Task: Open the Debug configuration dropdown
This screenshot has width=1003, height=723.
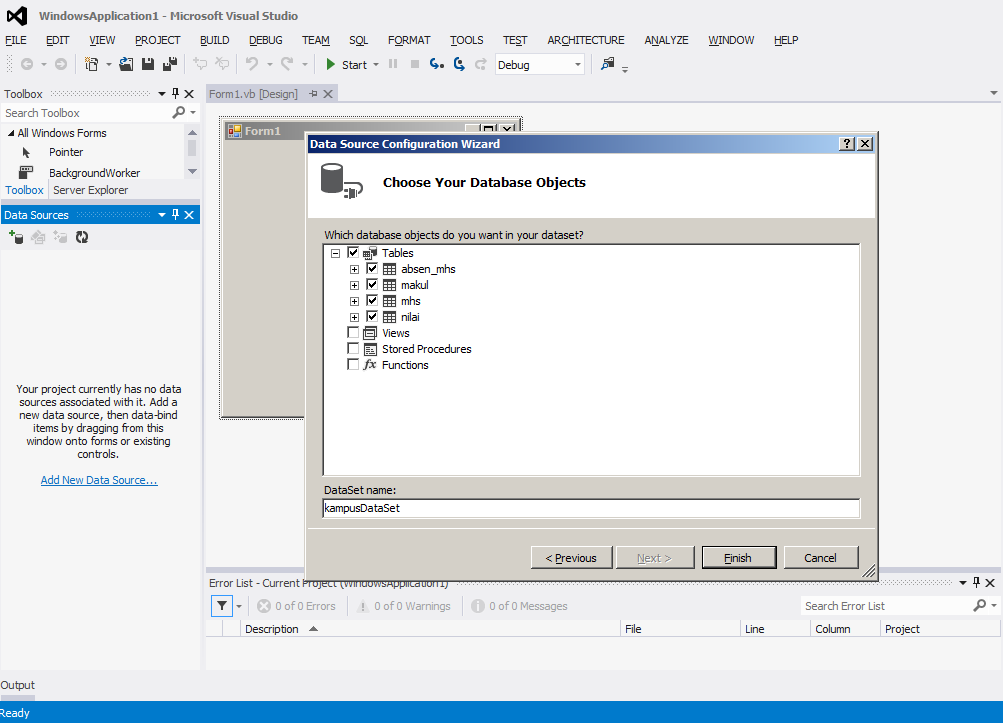Action: click(x=578, y=65)
